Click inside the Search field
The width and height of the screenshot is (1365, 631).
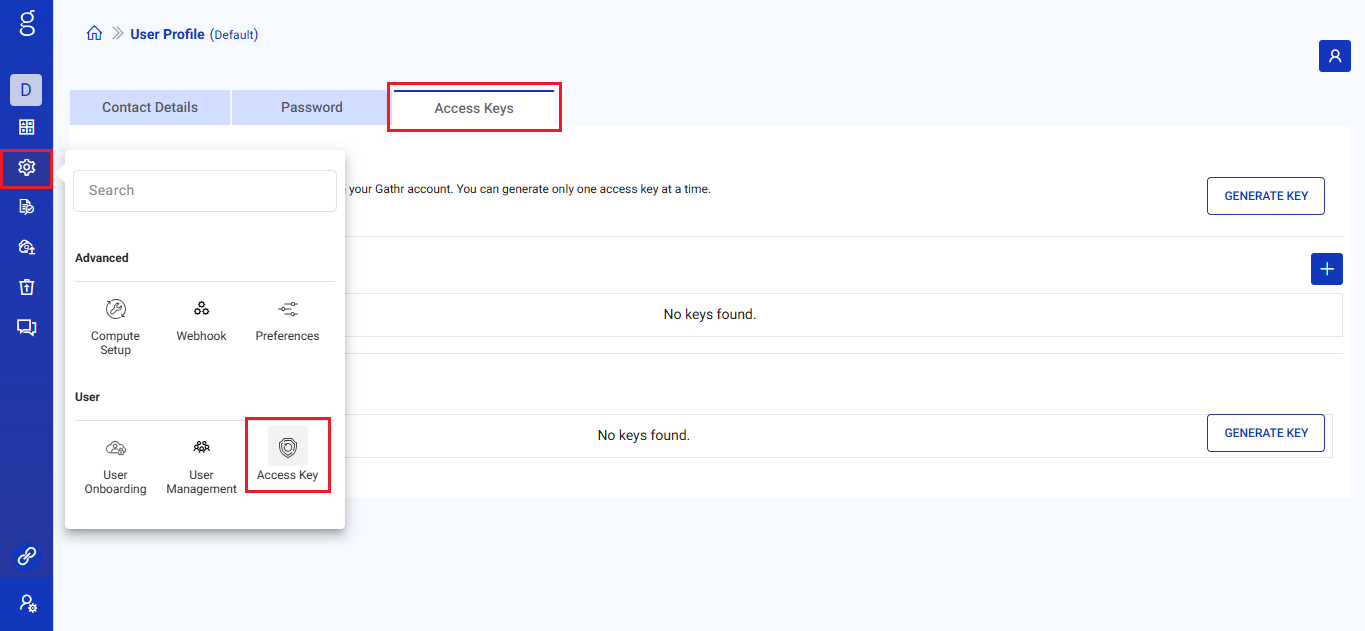(204, 190)
